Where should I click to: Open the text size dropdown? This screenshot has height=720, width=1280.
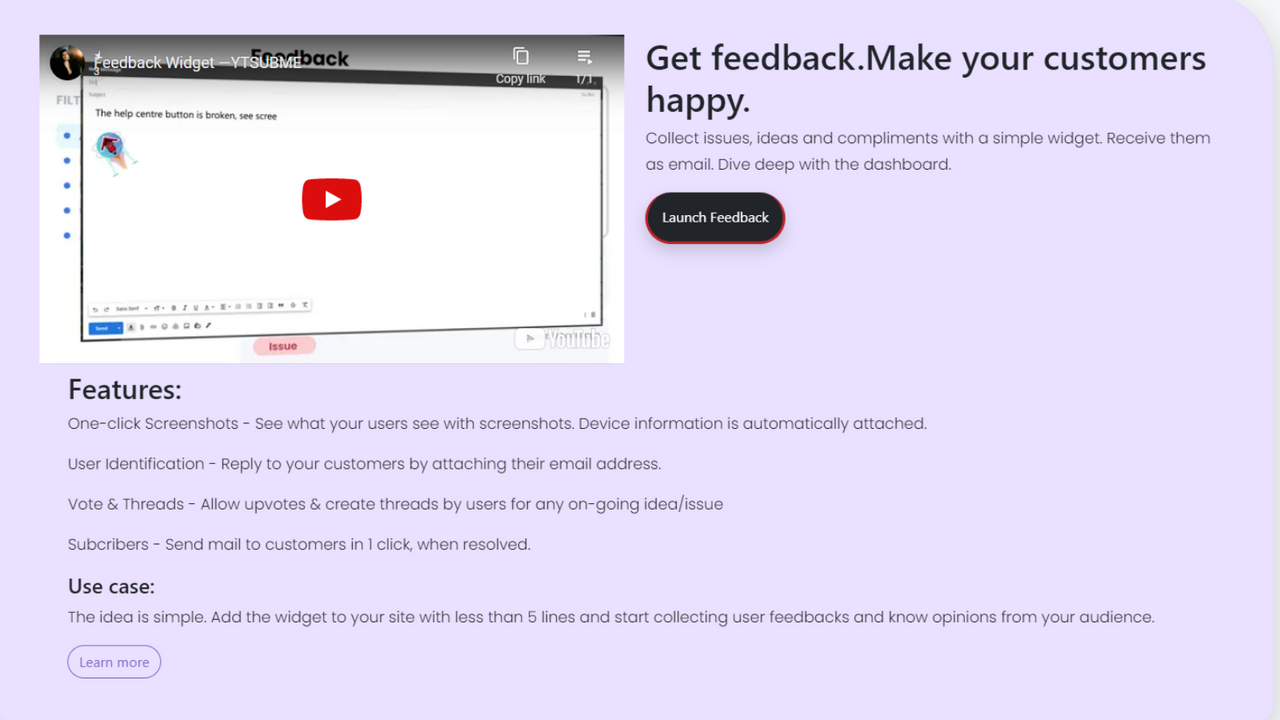point(158,307)
